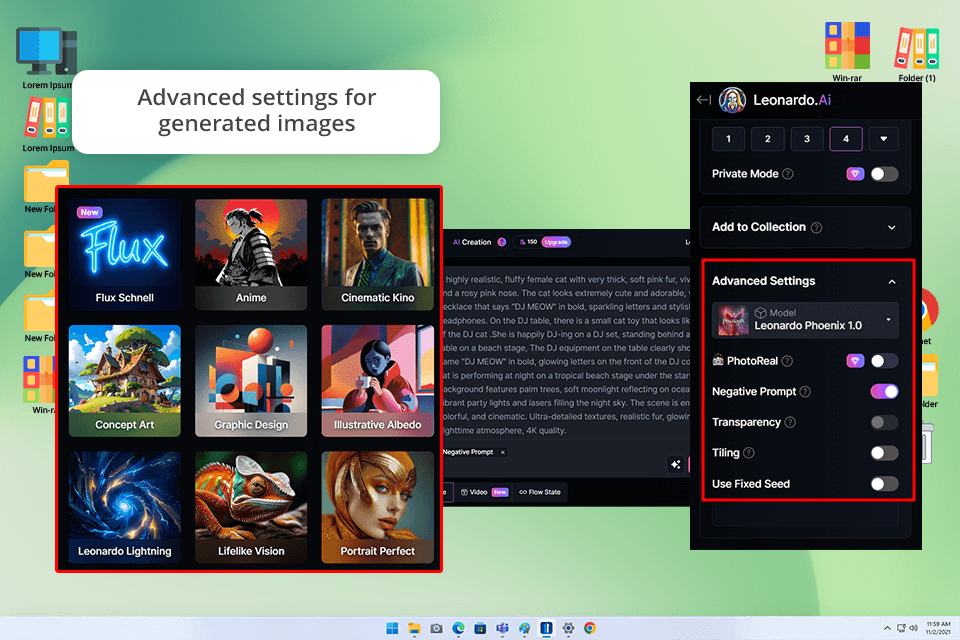Select the Concept Art preset
This screenshot has width=960, height=640.
coord(124,380)
